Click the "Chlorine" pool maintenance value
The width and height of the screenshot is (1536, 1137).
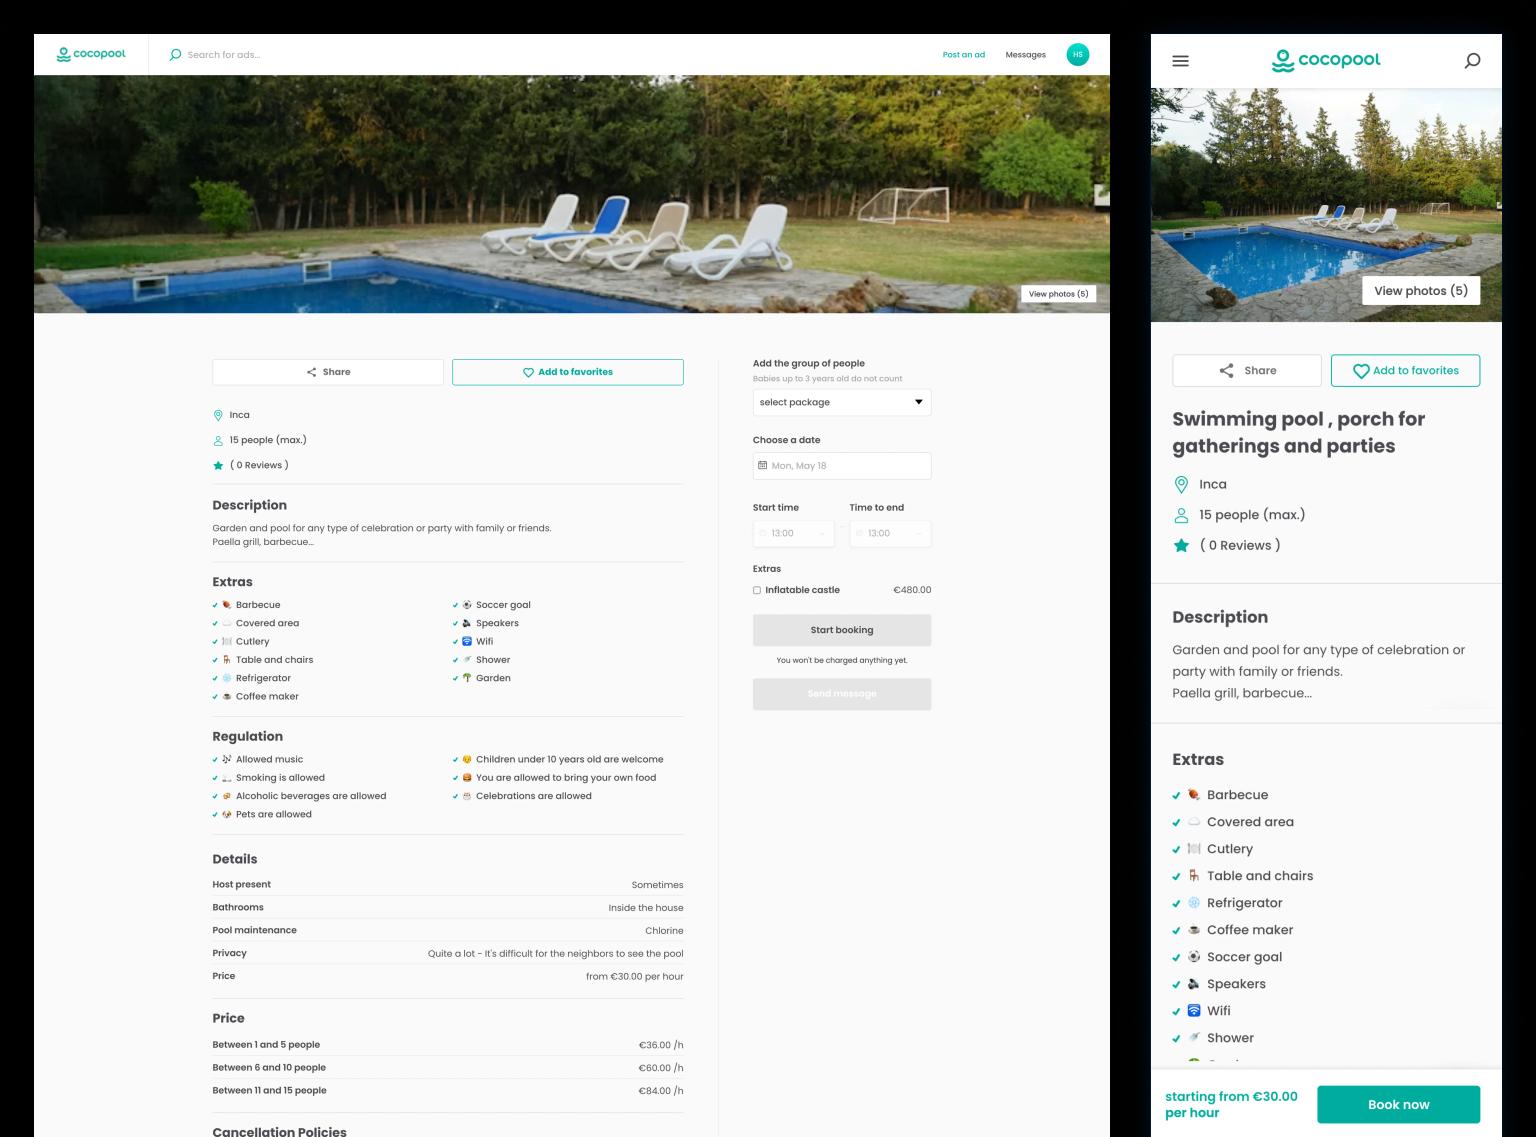point(665,931)
